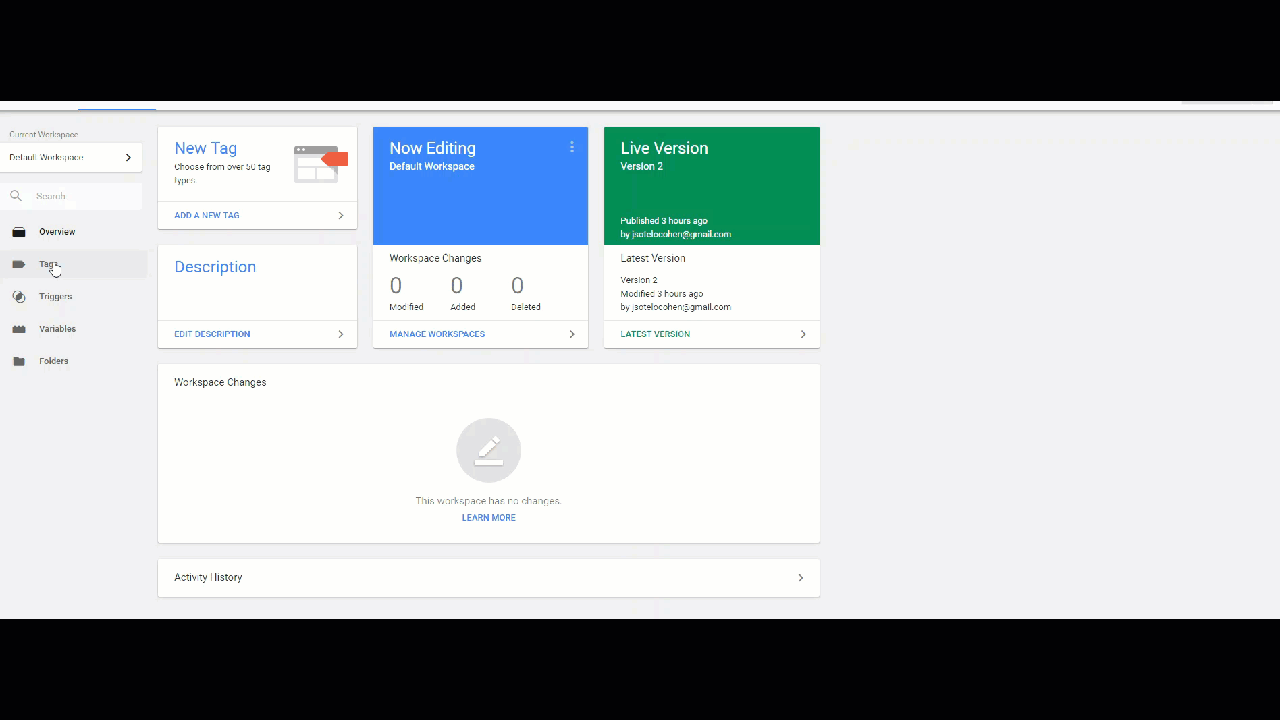The height and width of the screenshot is (720, 1280).
Task: Click the Triggers icon in the sidebar
Action: point(19,296)
